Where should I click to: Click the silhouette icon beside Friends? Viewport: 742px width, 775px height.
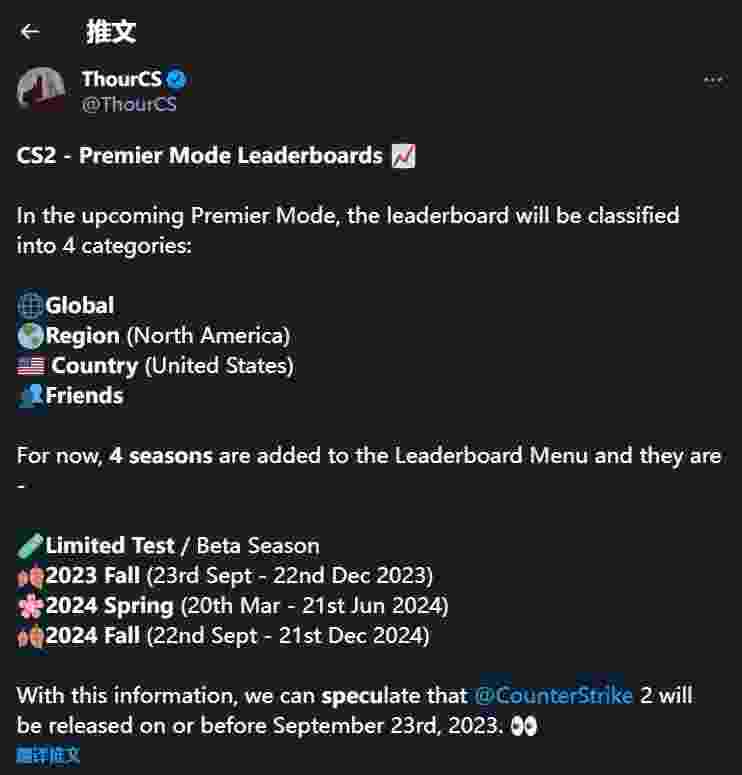31,395
